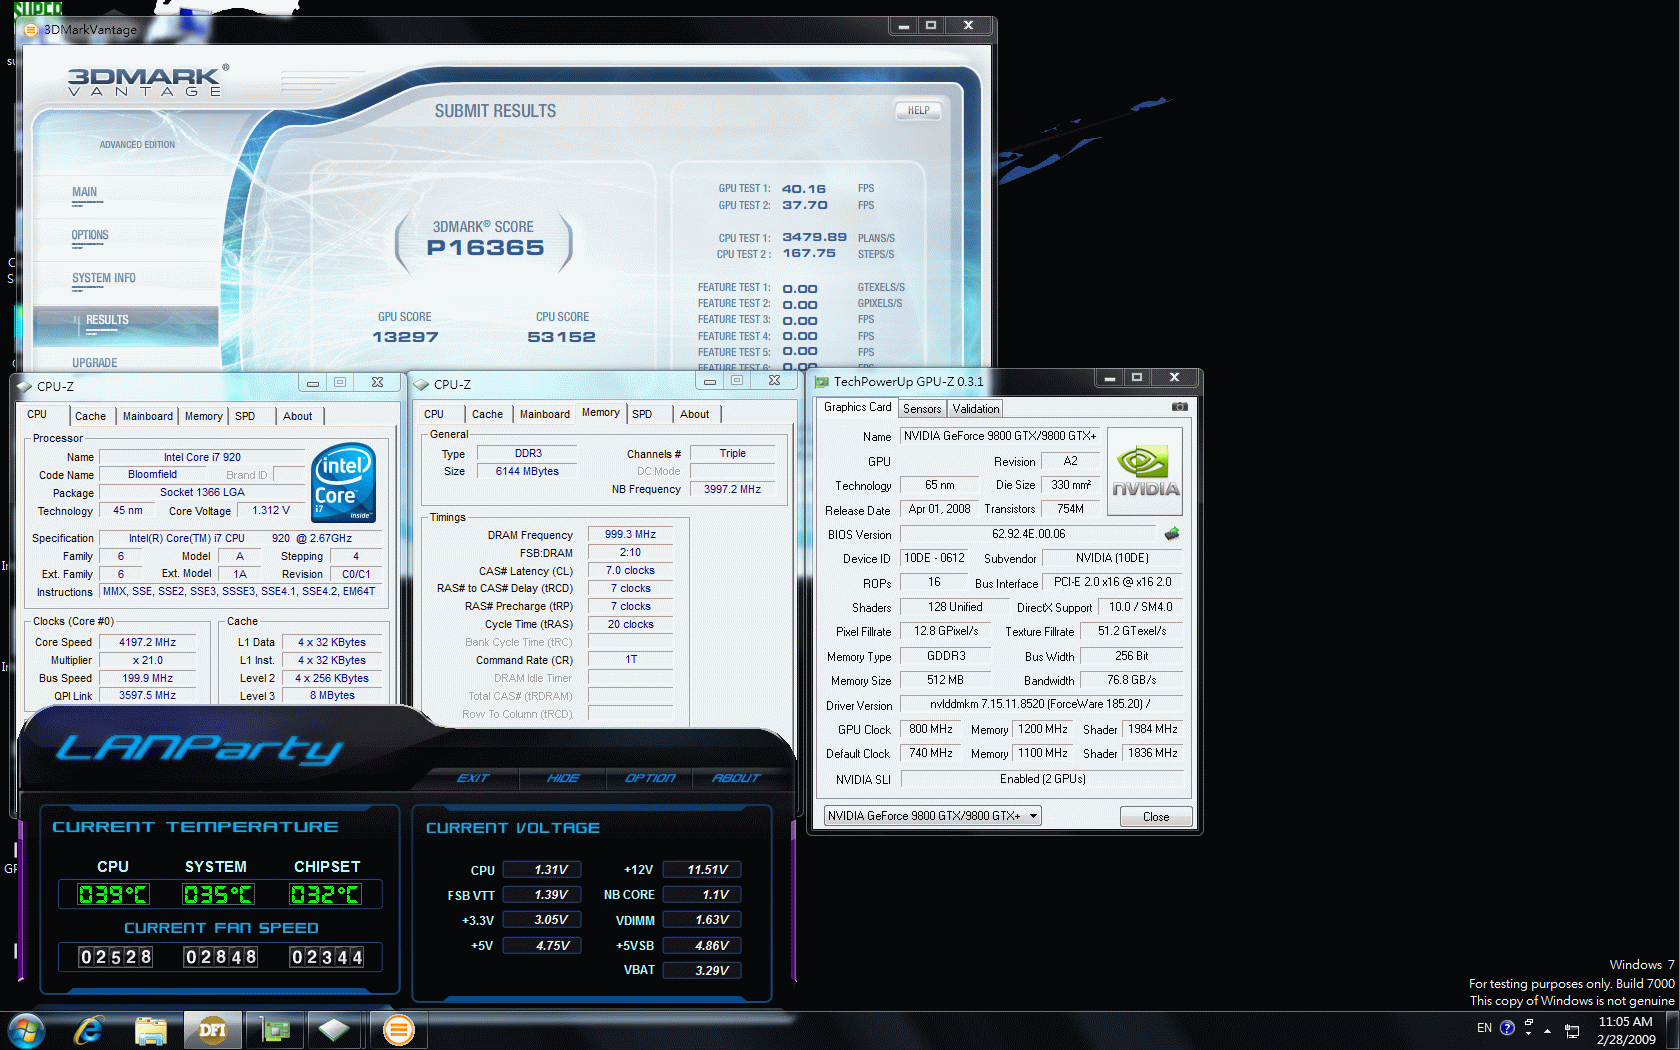1680x1050 pixels.
Task: Click ABOUT in LANParty monitor
Action: 736,778
